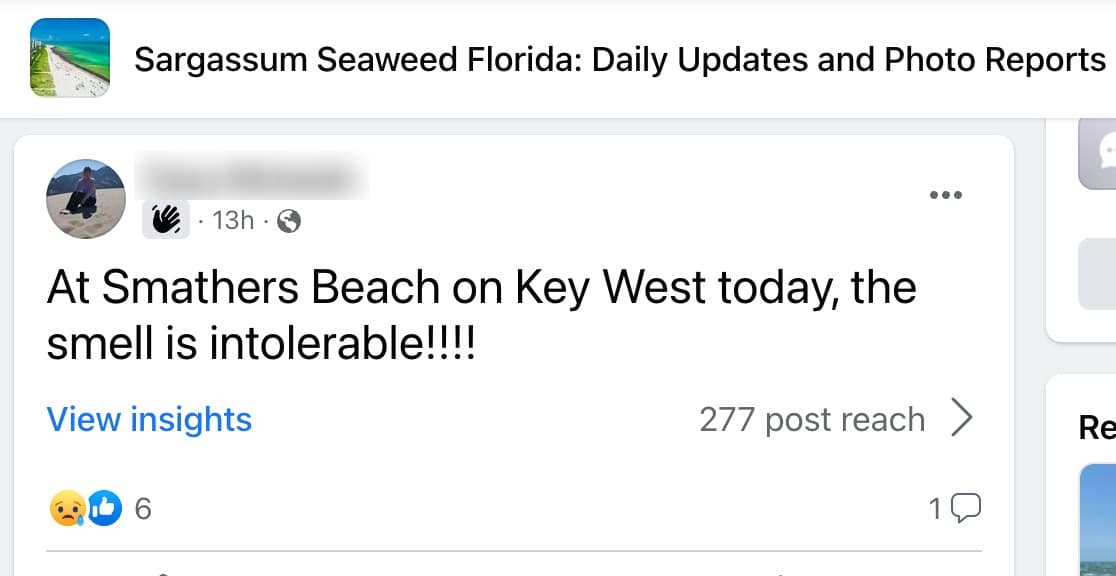Open the post via the 13h timestamp
Image resolution: width=1116 pixels, height=576 pixels.
coord(233,221)
